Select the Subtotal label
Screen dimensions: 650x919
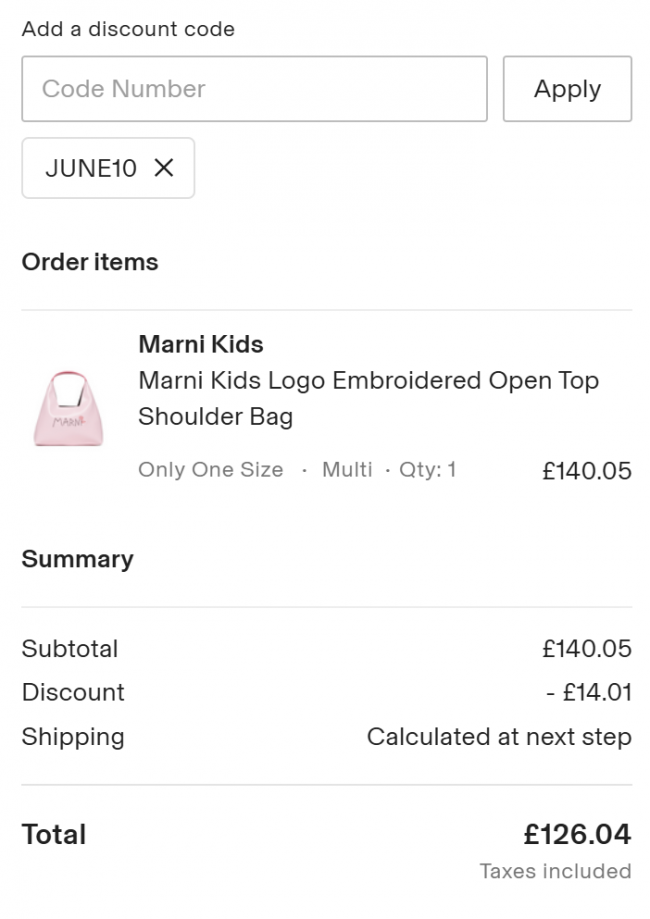[70, 649]
